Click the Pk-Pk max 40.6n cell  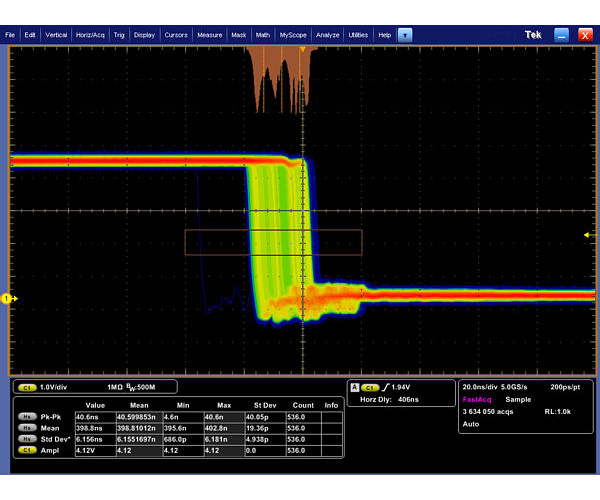coord(224,417)
